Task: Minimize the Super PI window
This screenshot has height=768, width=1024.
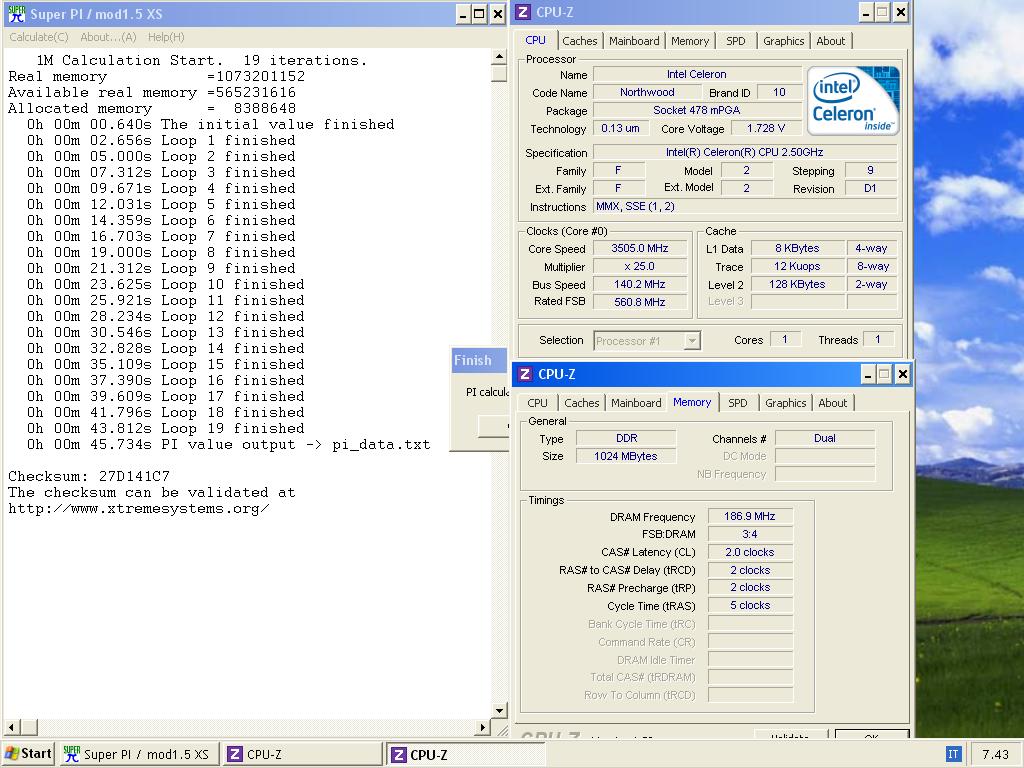Action: 463,14
